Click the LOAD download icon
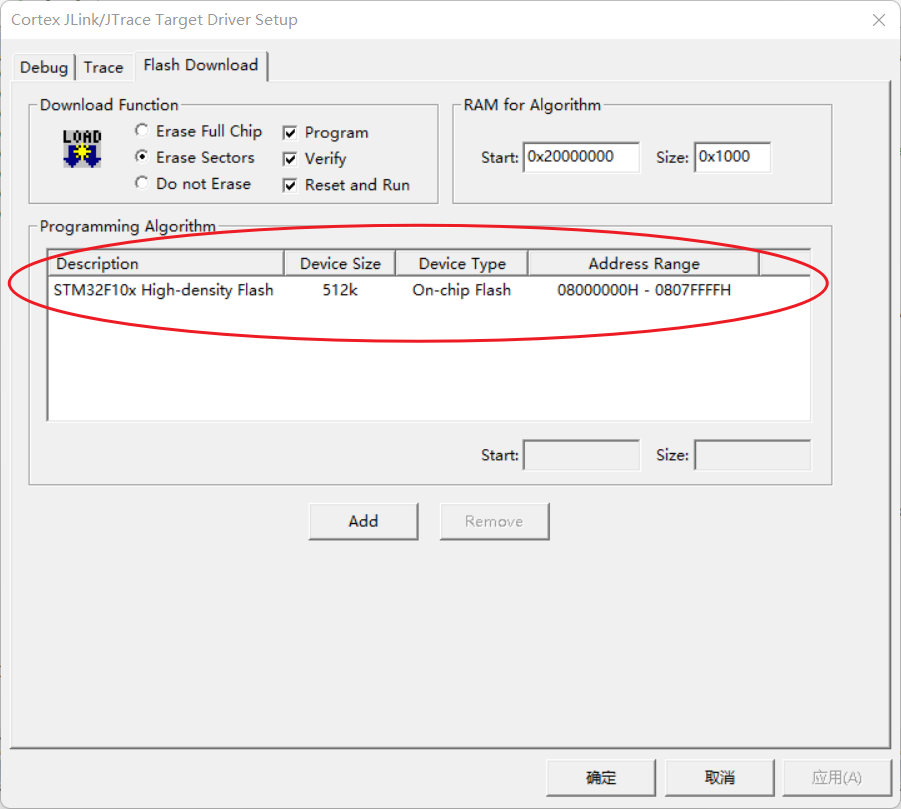 82,150
